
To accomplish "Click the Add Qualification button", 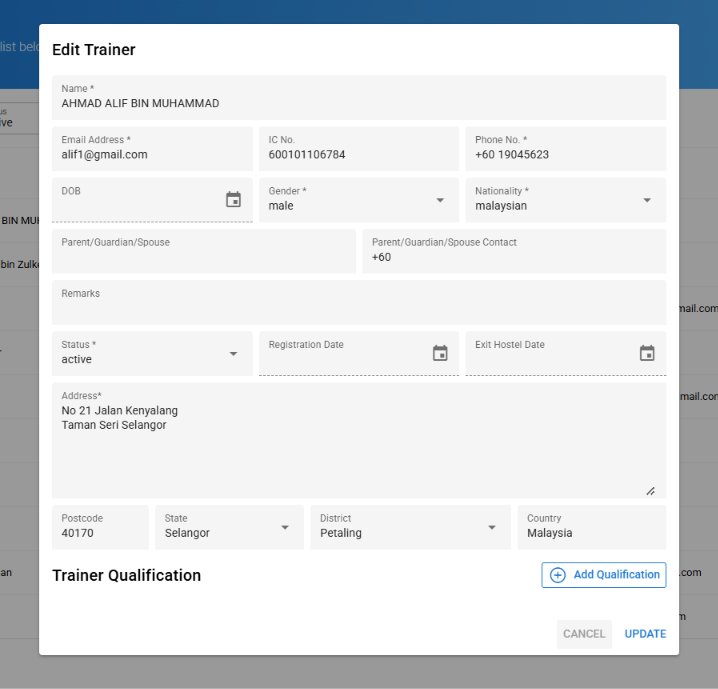I will pos(604,575).
